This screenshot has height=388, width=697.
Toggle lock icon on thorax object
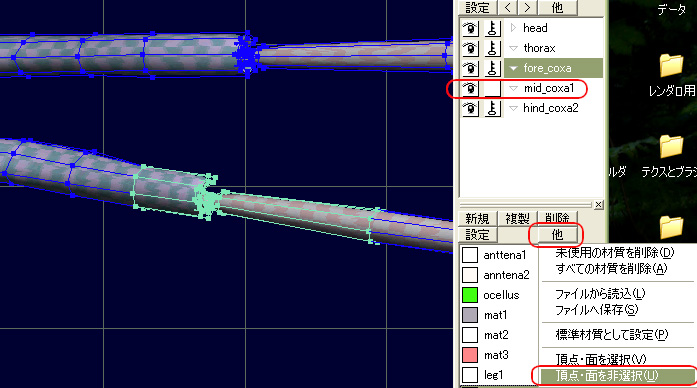[x=492, y=48]
